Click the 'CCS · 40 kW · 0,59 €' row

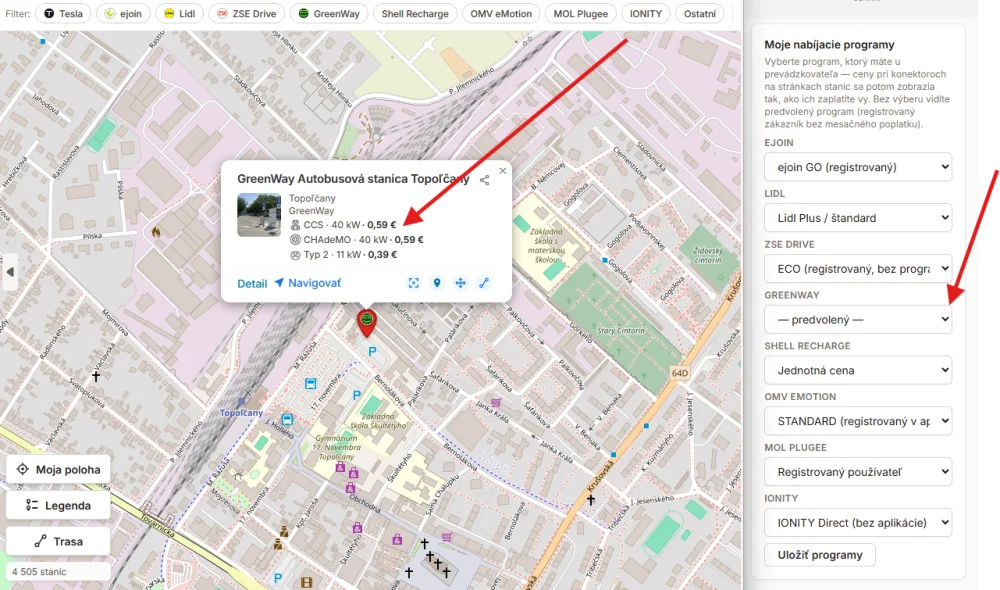point(343,225)
